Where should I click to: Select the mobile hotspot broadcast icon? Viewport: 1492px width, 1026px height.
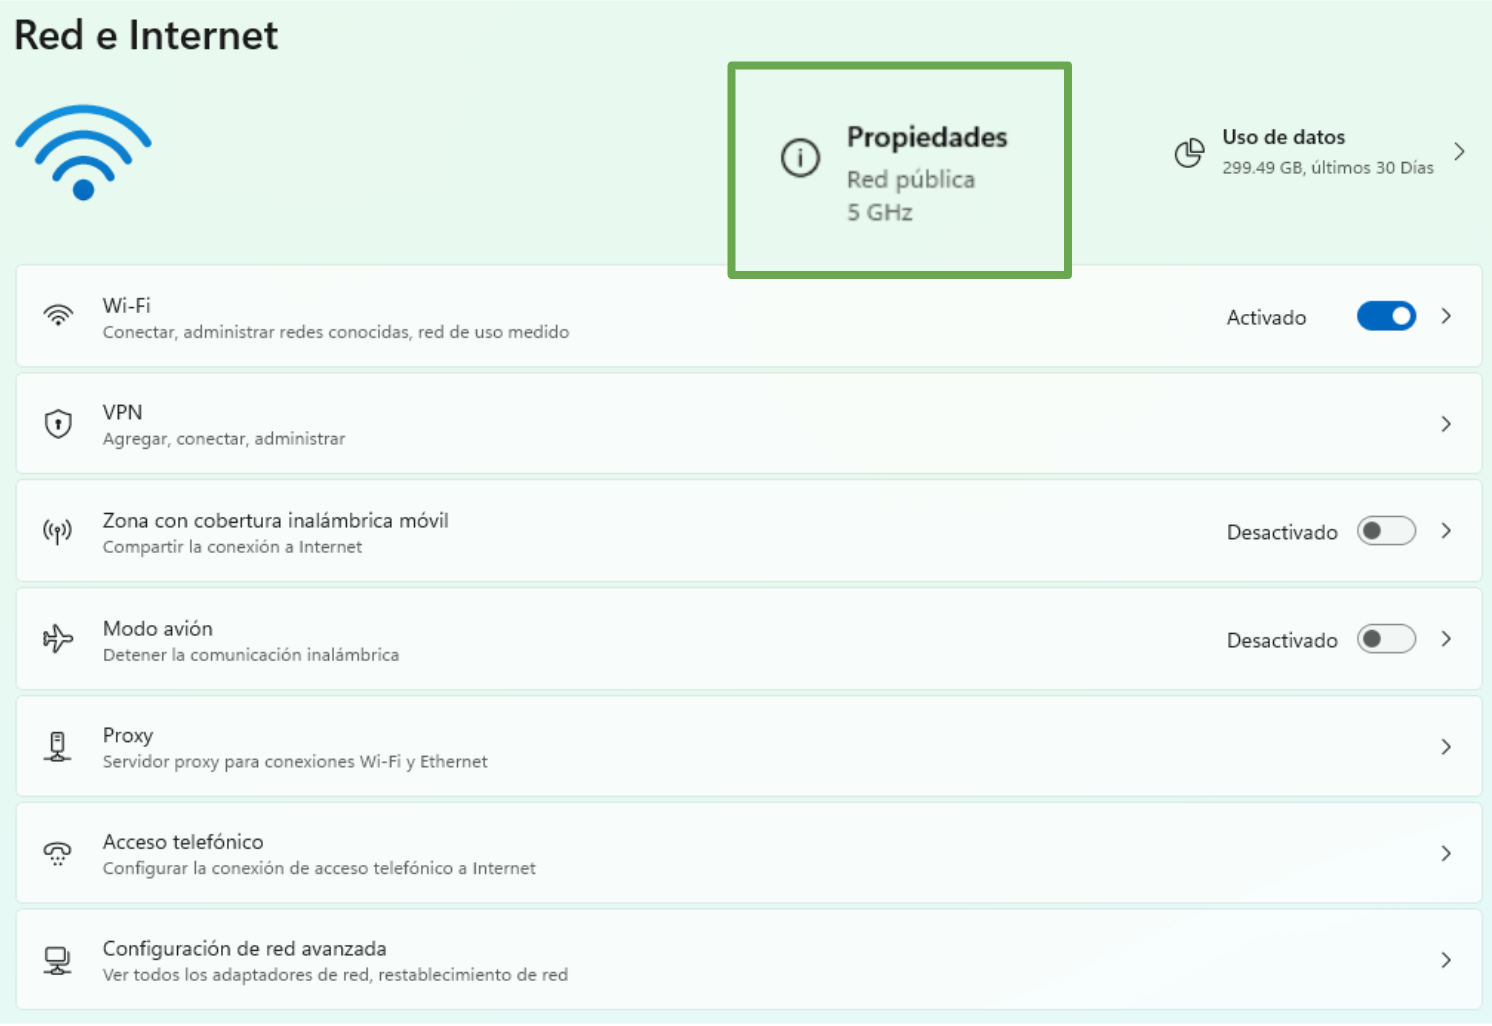58,531
